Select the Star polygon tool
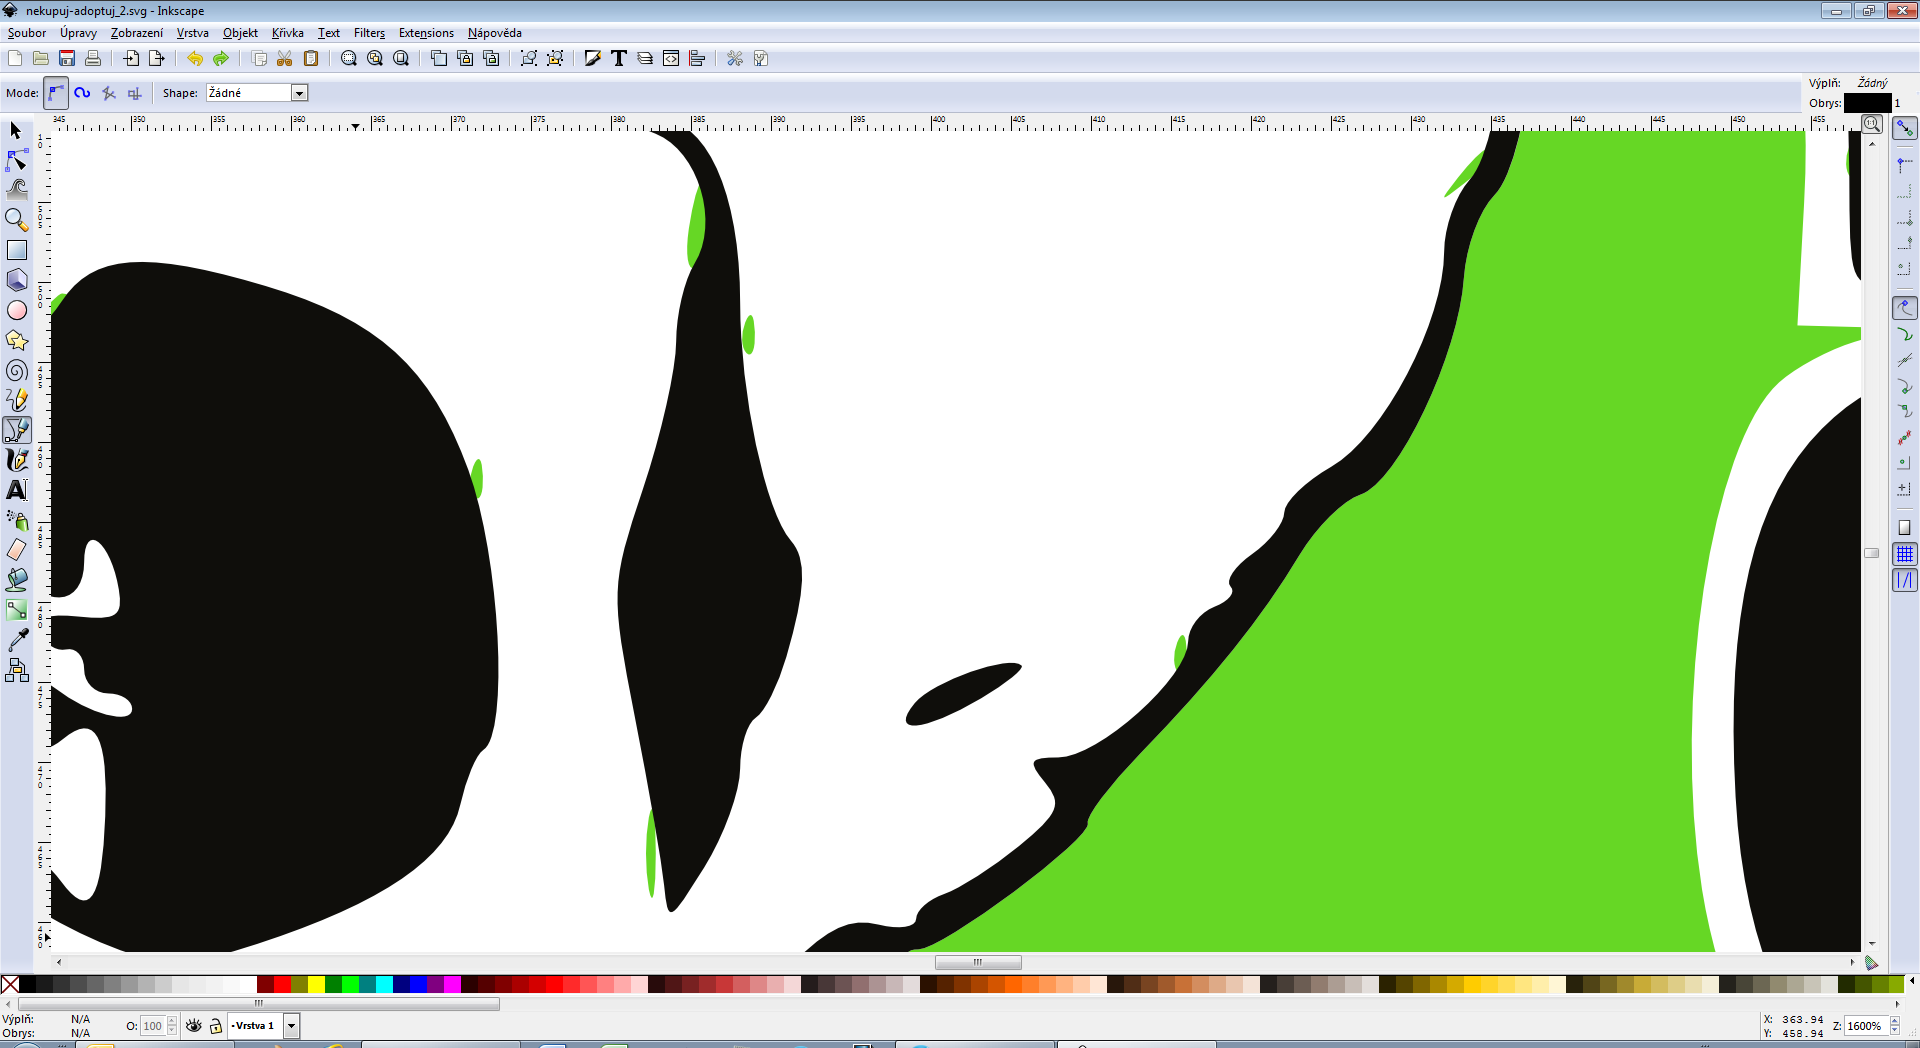 click(16, 340)
